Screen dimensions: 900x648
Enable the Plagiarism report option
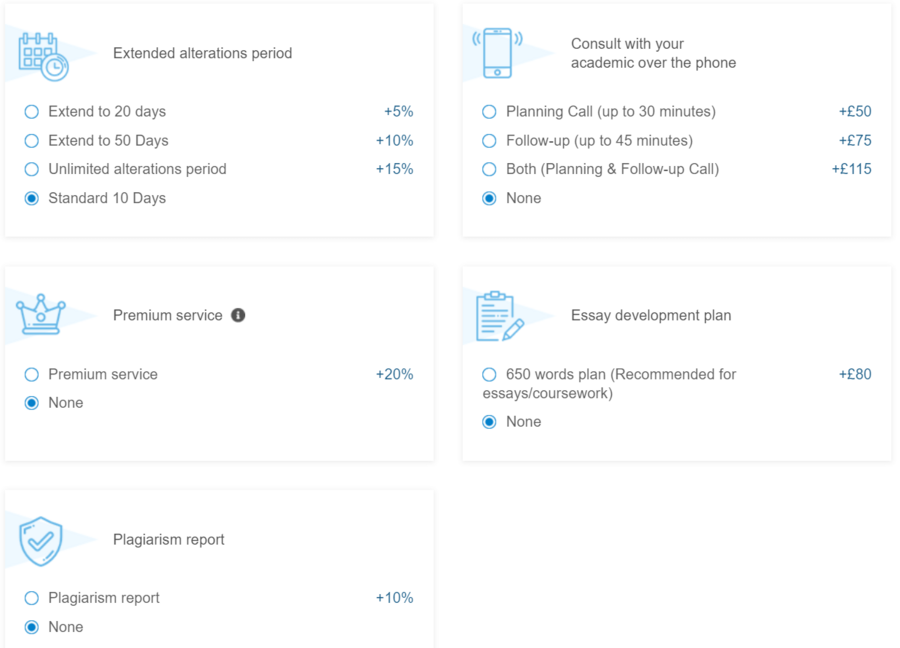[32, 598]
